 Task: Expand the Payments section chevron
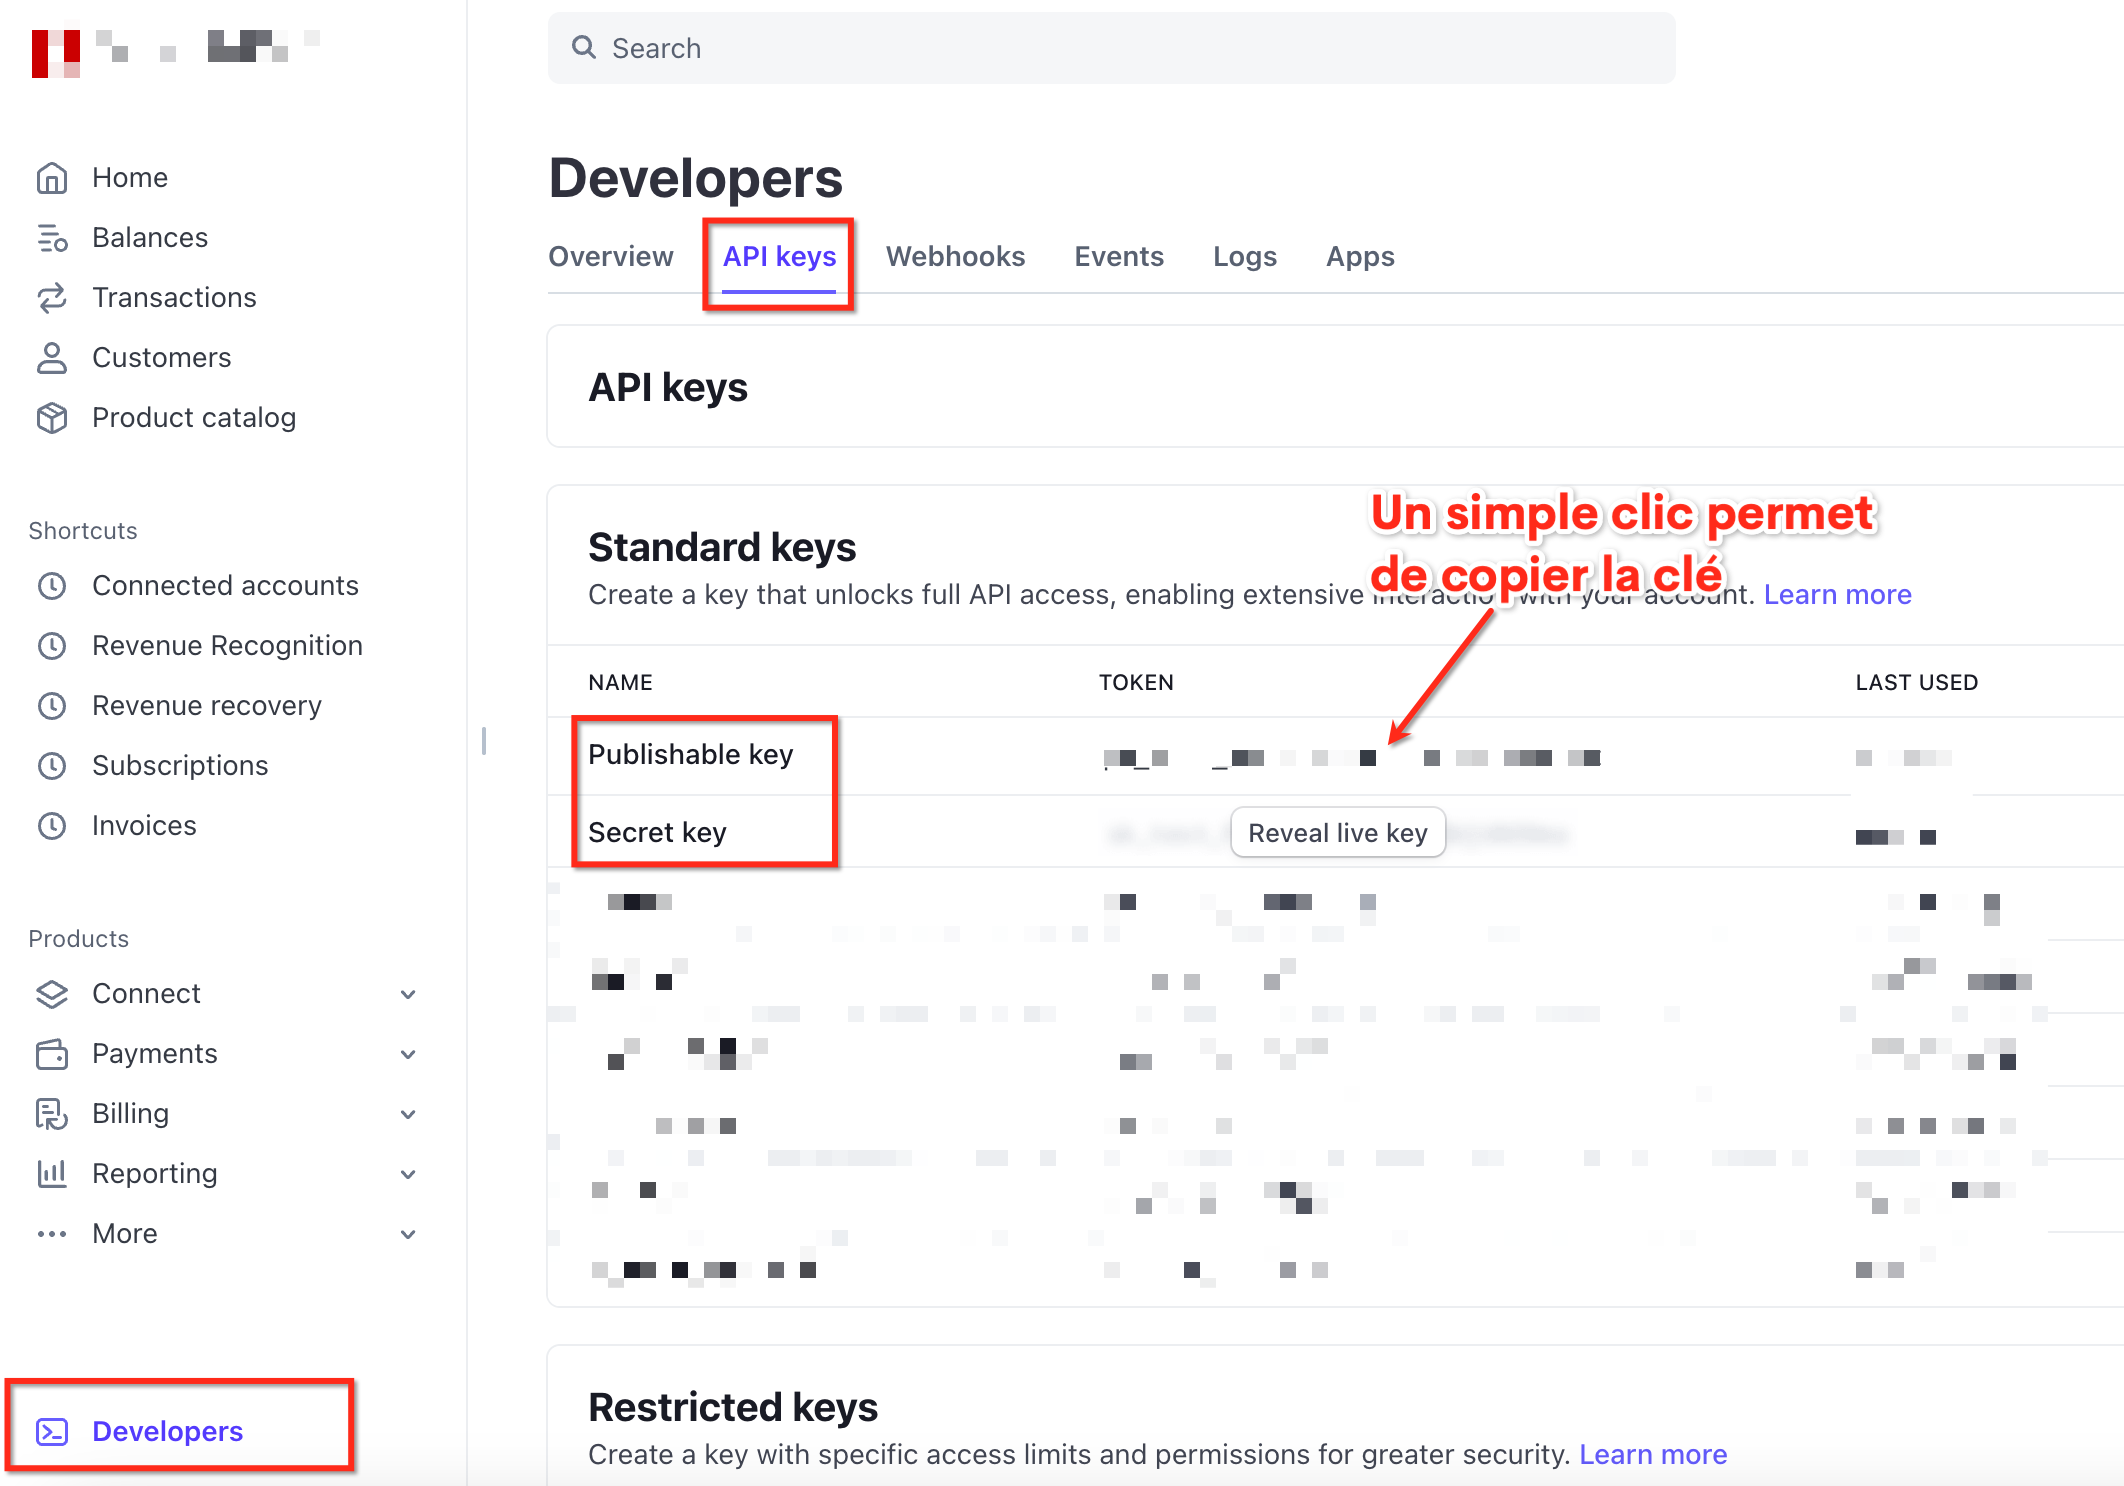408,1054
